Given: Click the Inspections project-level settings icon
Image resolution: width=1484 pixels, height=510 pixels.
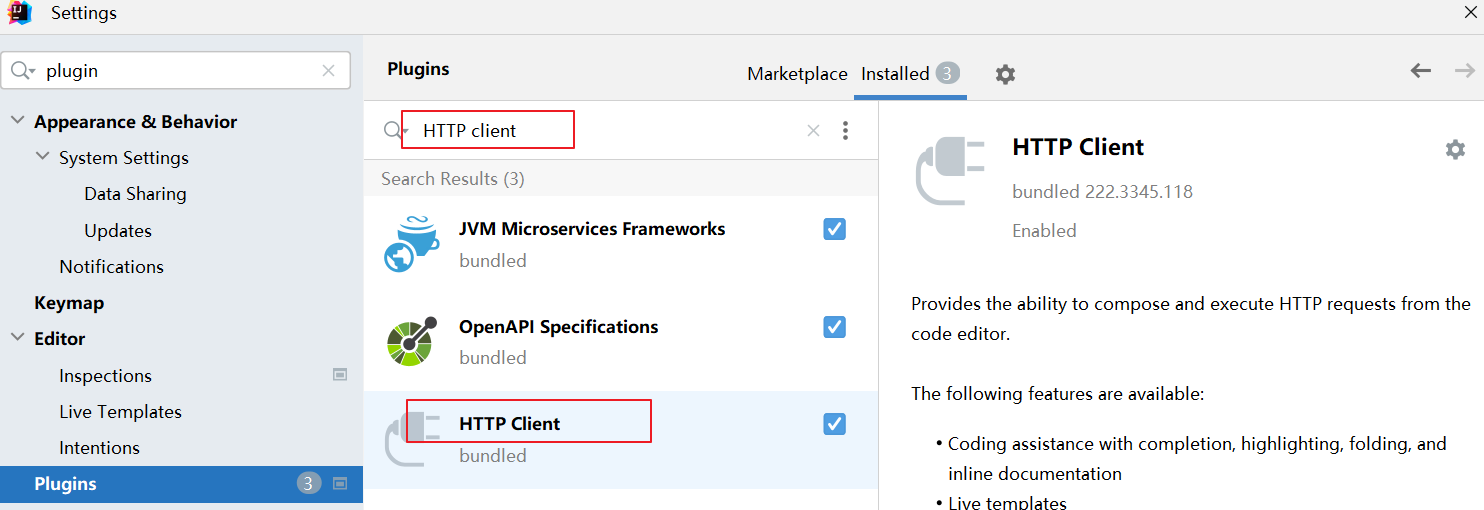Looking at the screenshot, I should tap(340, 375).
